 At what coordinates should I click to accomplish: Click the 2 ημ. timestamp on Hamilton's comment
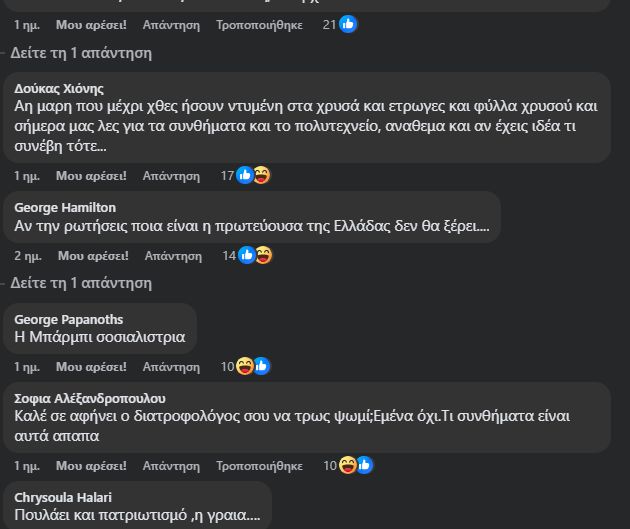pyautogui.click(x=28, y=255)
